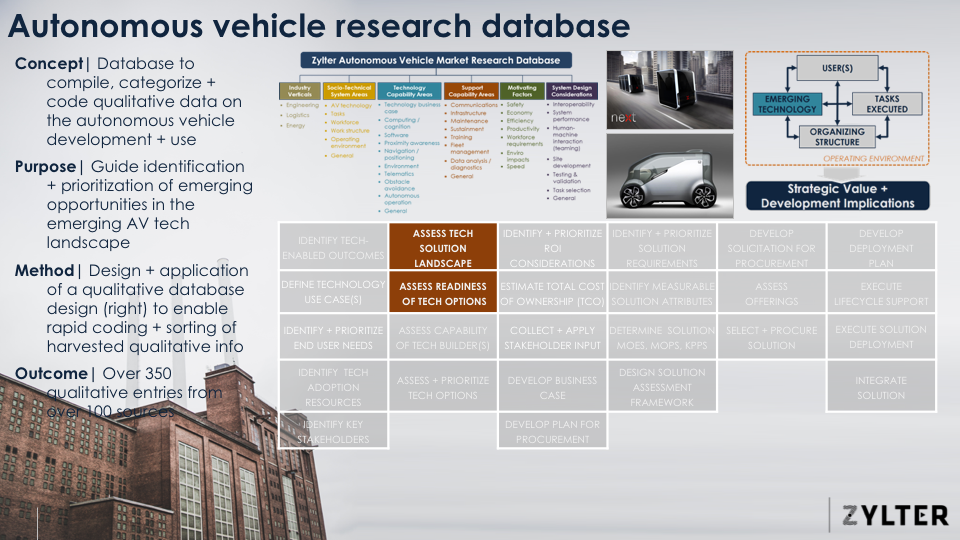Select the IDENTIFY TECH ADOPTION RESOURCES tile
This screenshot has width=960, height=540.
click(x=333, y=386)
